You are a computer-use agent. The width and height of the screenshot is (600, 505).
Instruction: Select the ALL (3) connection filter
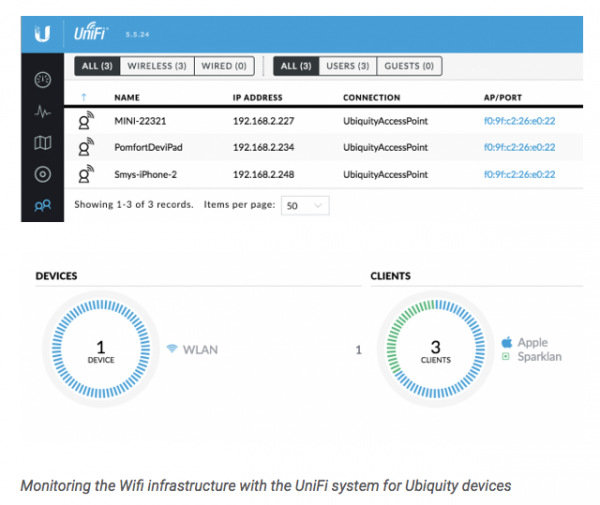click(97, 67)
